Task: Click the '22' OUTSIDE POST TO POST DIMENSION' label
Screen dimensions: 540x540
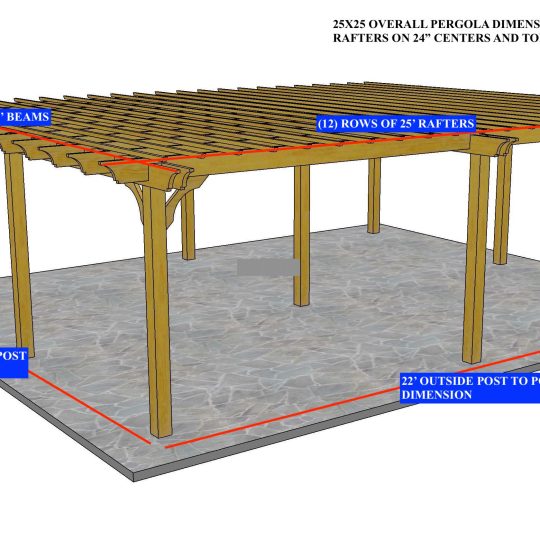Action: tap(470, 387)
